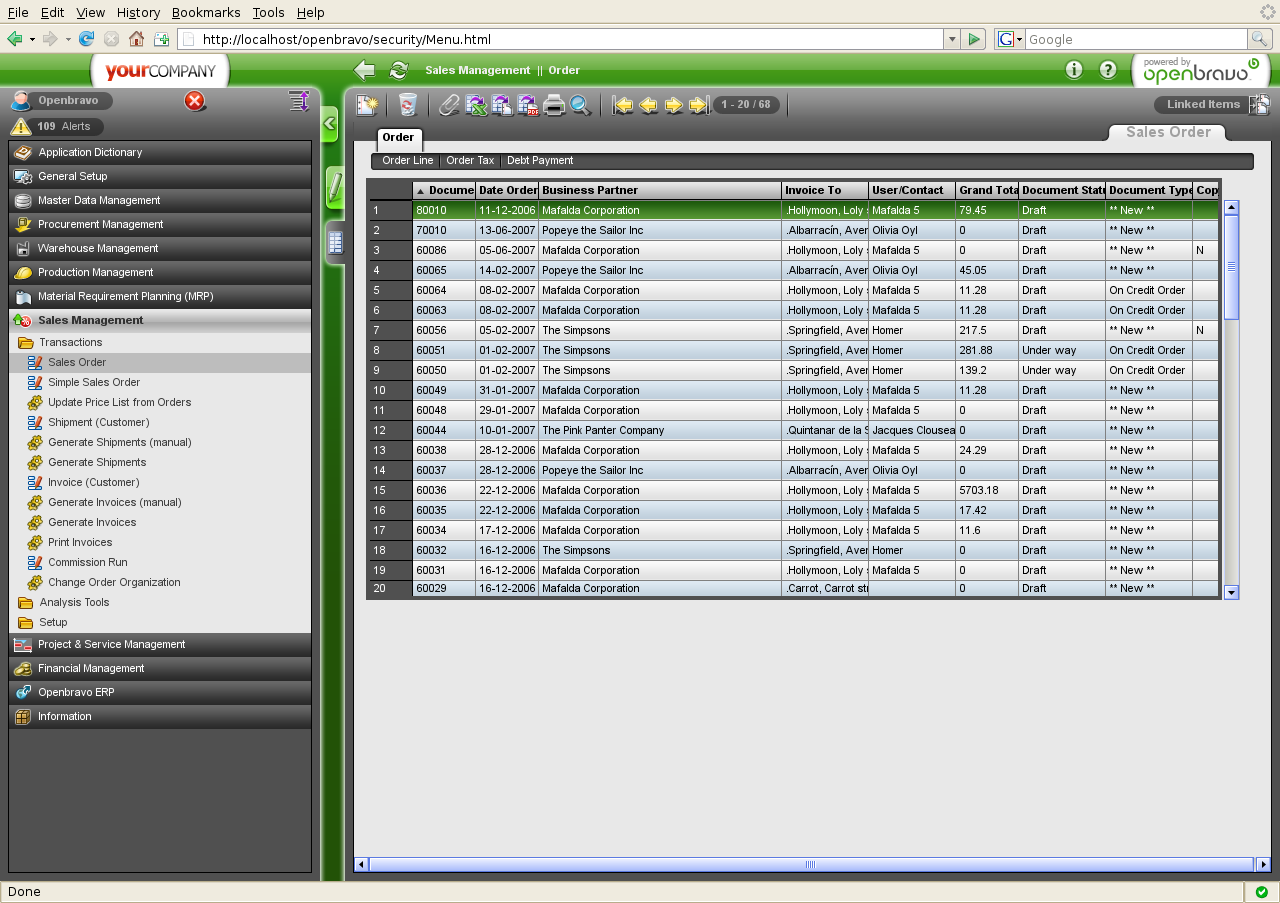This screenshot has width=1280, height=903.
Task: Open the browser URL history dropdown
Action: click(x=951, y=39)
